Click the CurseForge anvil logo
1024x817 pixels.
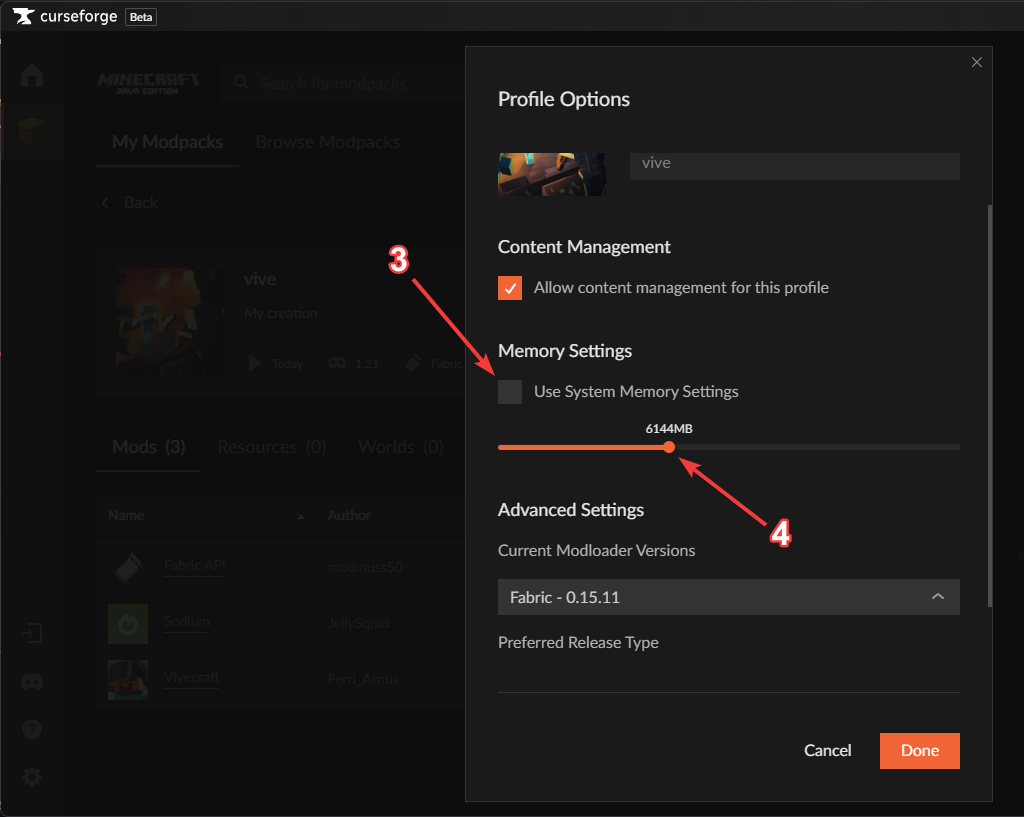tap(24, 16)
